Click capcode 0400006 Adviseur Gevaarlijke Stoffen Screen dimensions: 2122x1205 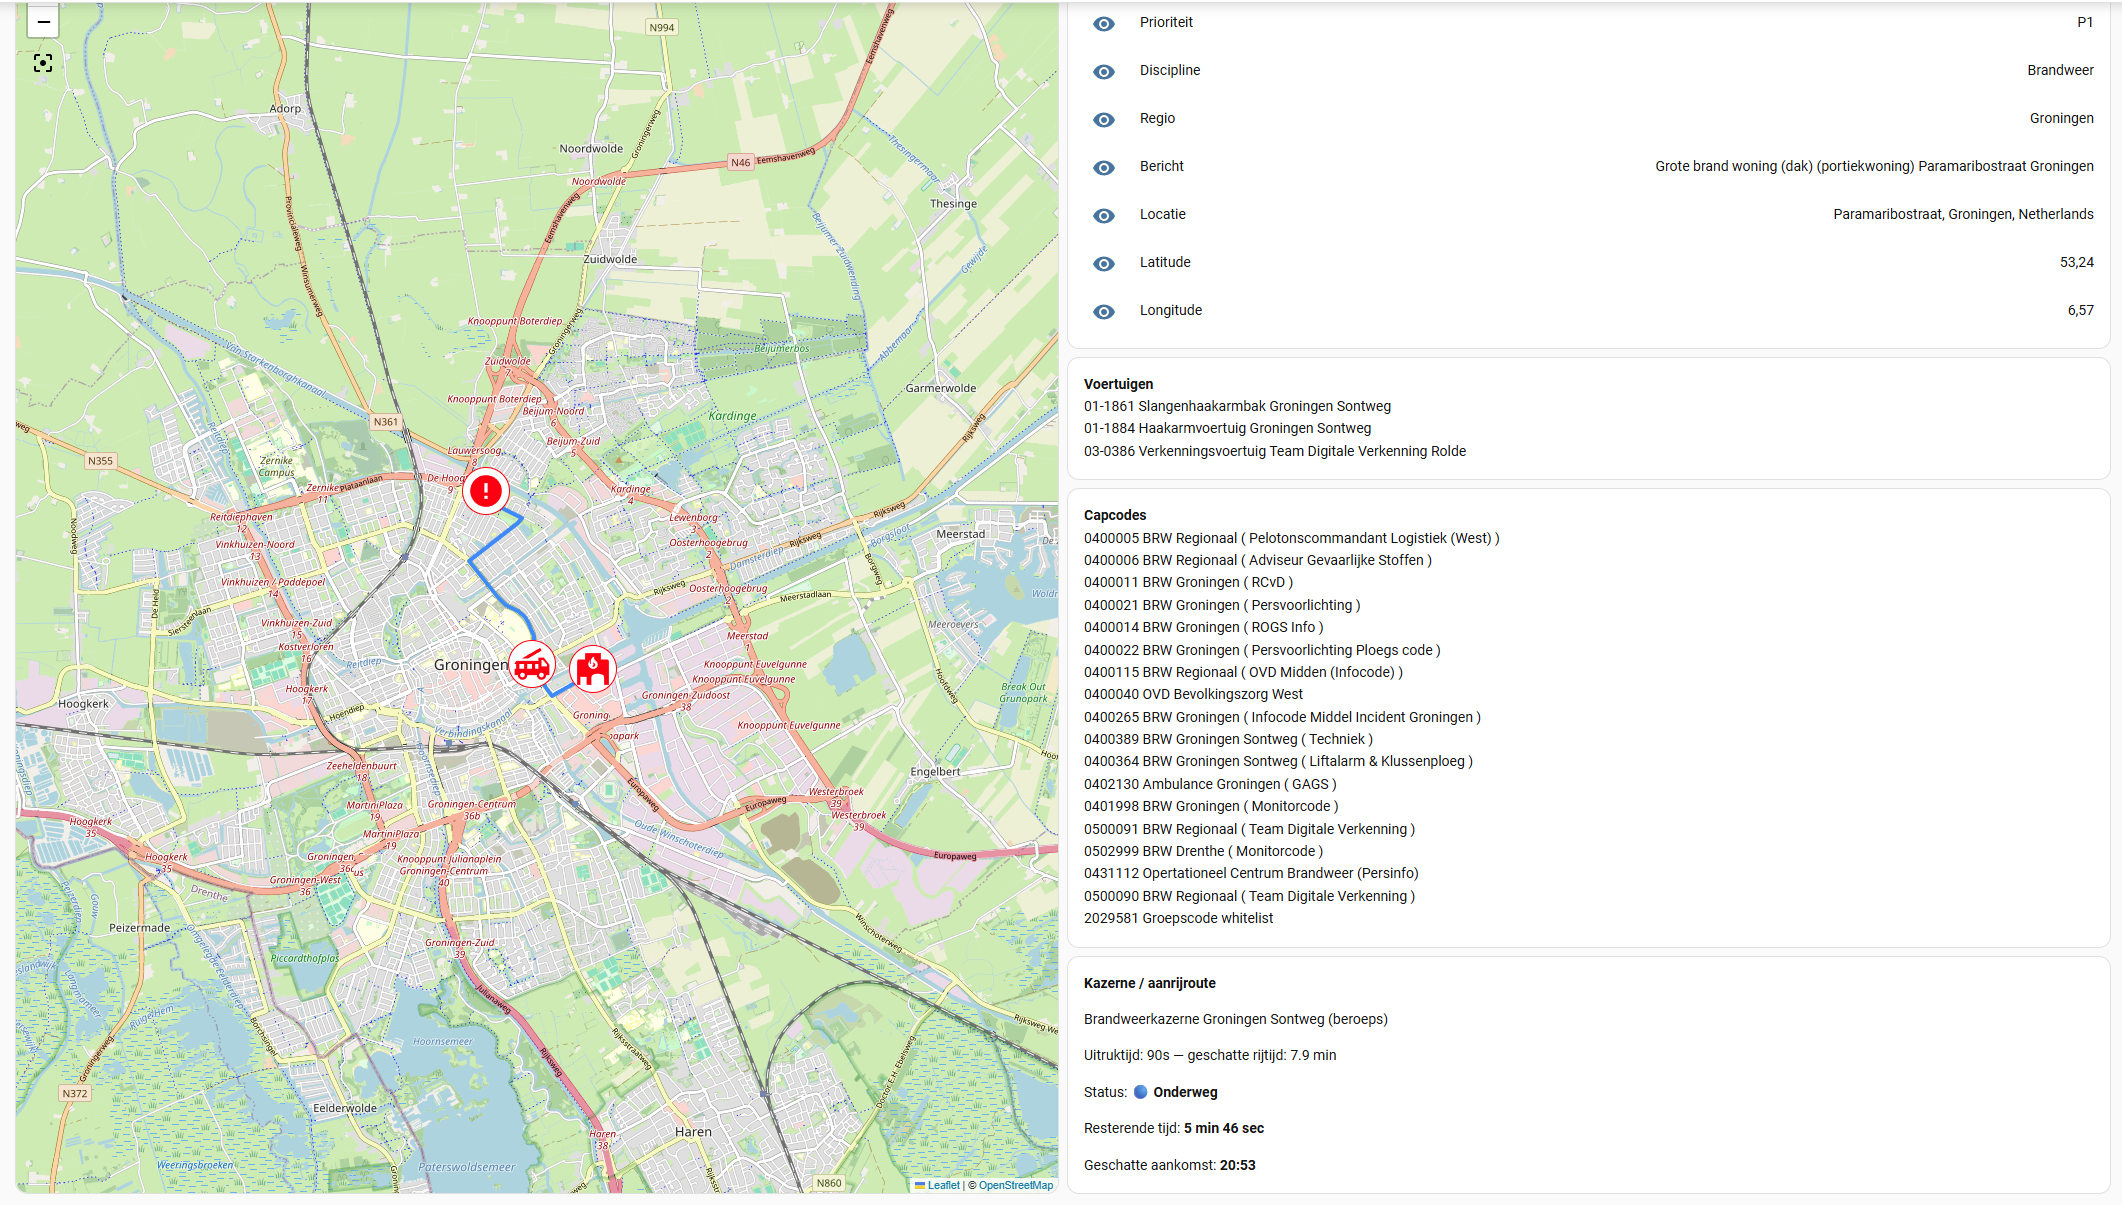coord(1258,560)
